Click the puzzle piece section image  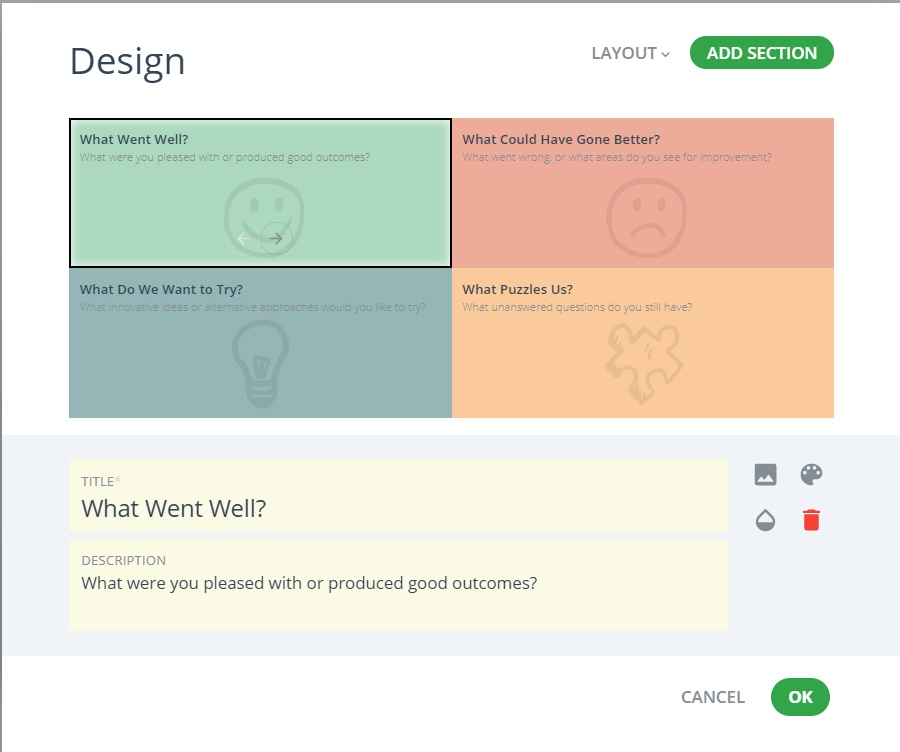tap(643, 364)
